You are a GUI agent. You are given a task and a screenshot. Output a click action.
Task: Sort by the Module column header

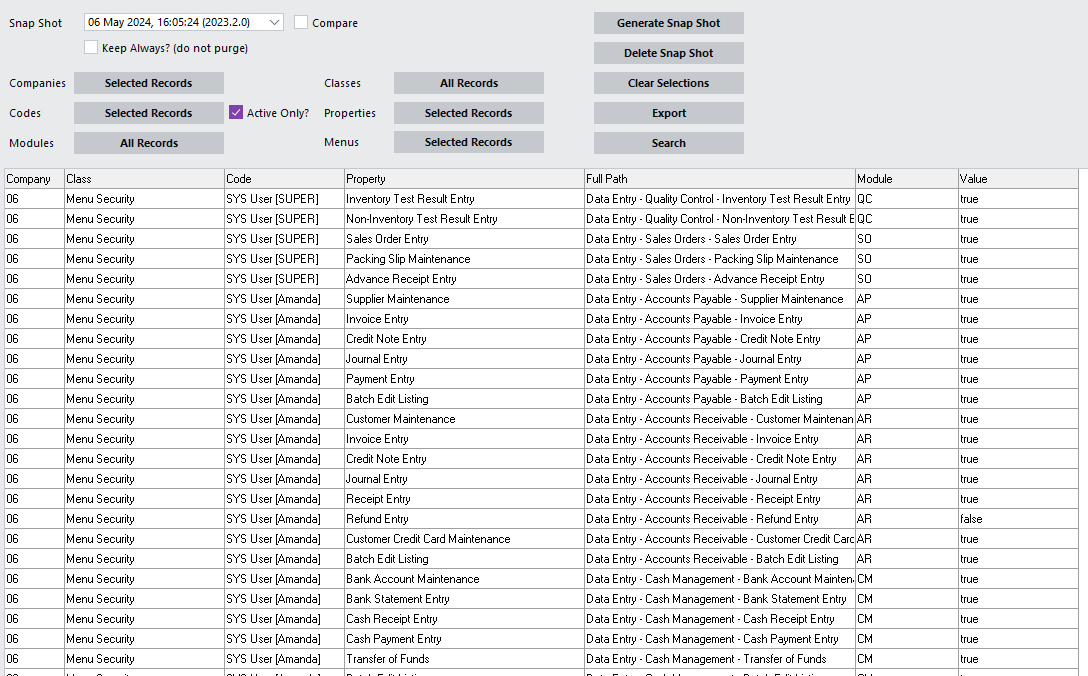(x=906, y=178)
